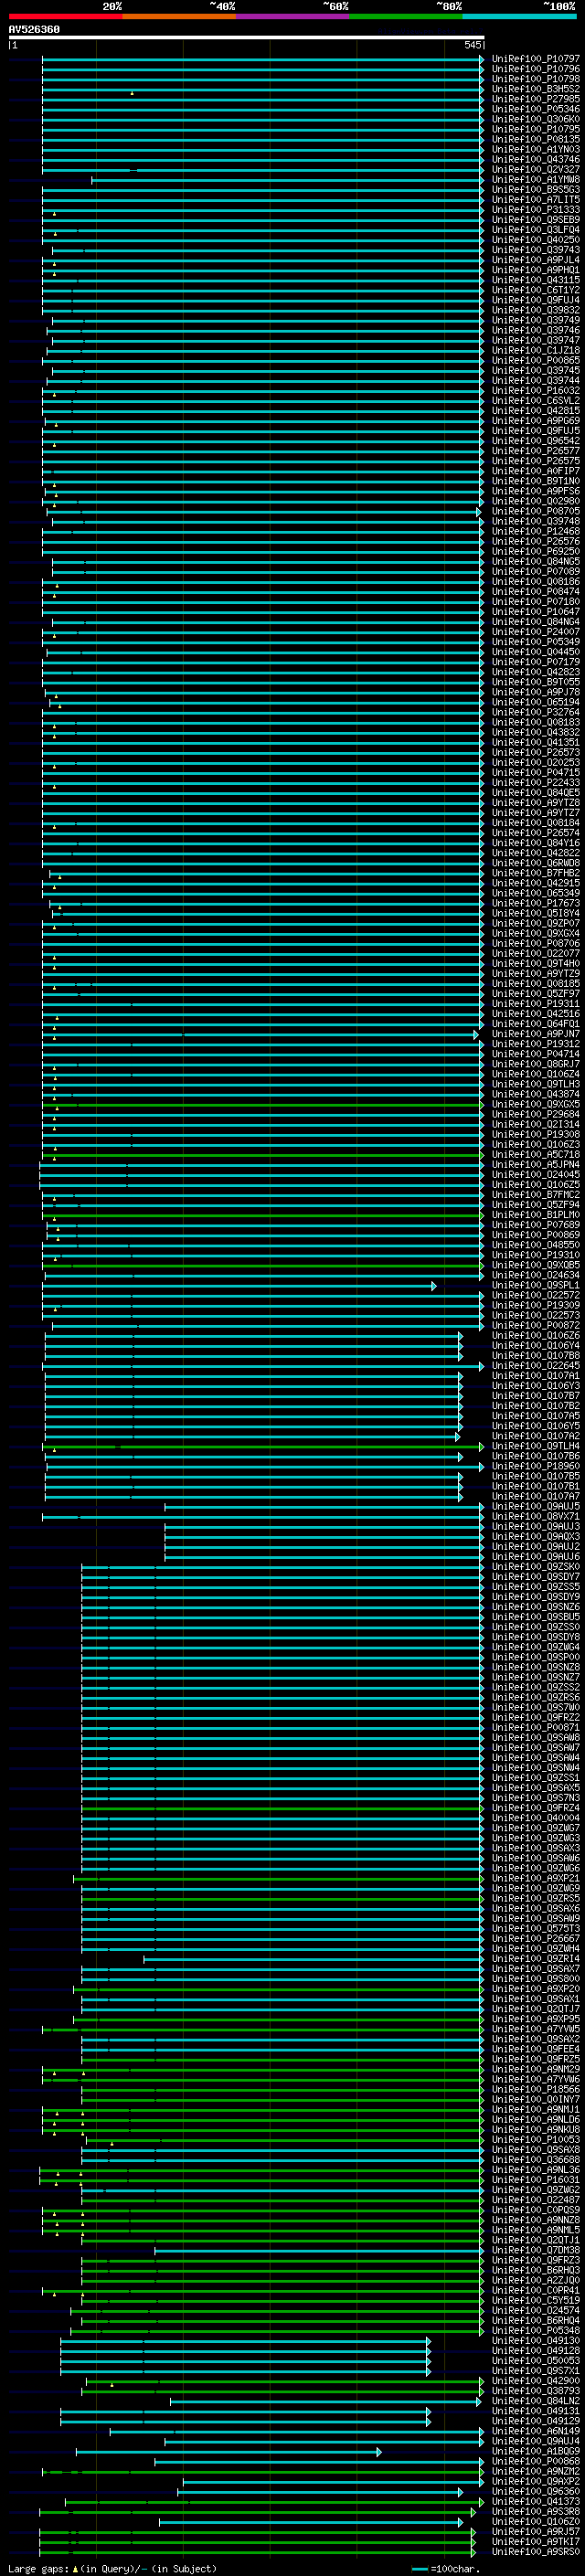Click the query end position 545

[x=473, y=45]
